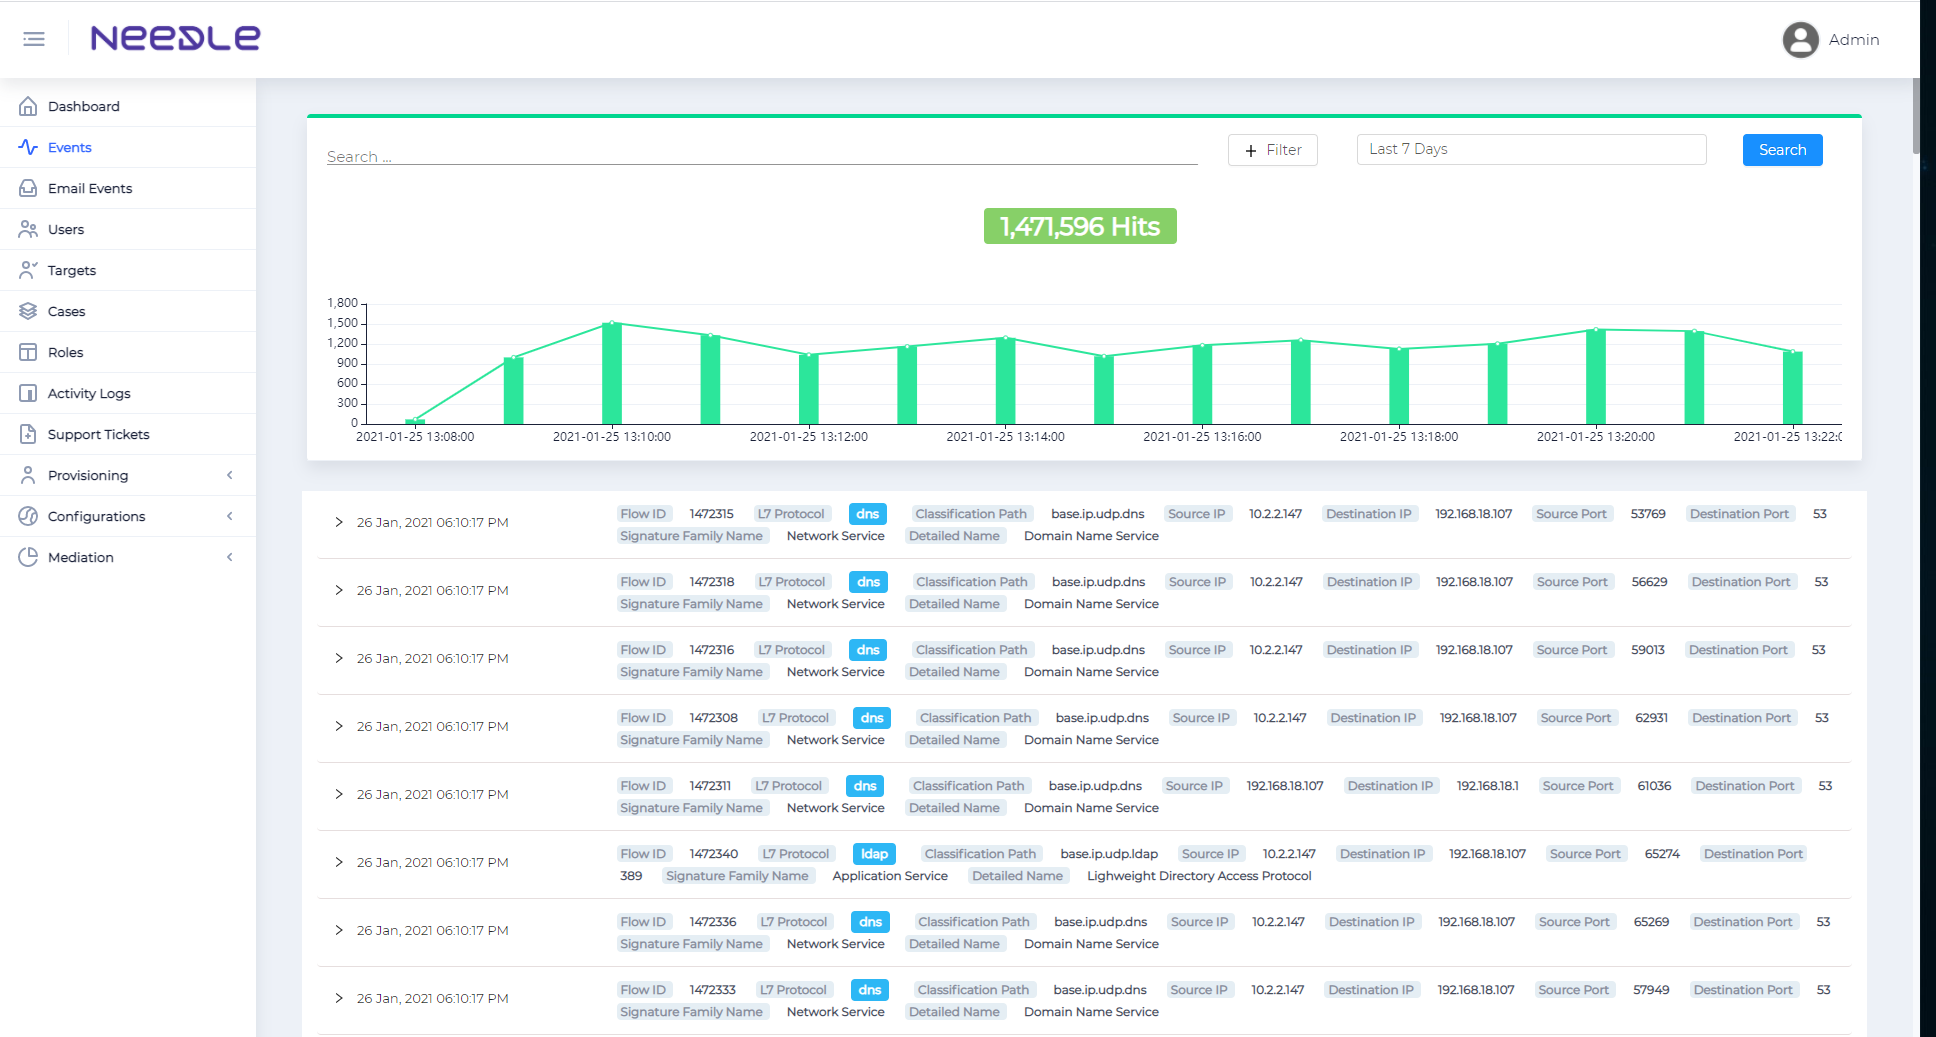Select the Email Events inbox icon

point(28,188)
